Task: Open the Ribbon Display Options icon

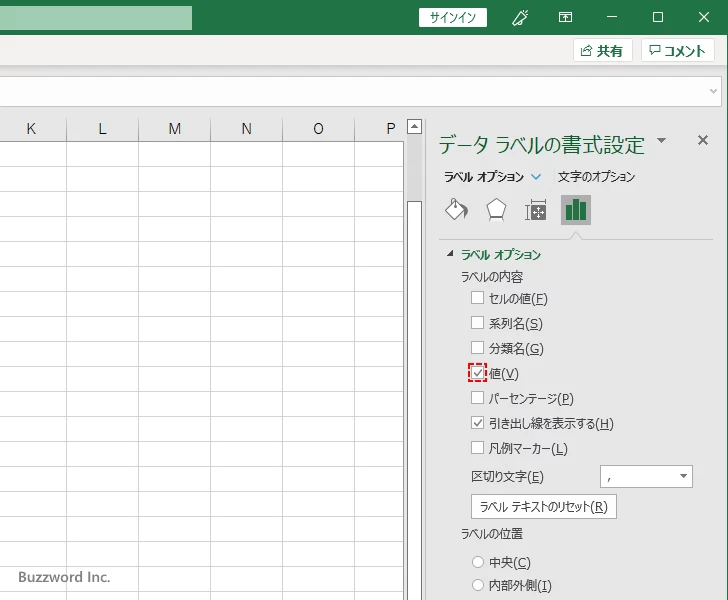Action: pos(565,18)
